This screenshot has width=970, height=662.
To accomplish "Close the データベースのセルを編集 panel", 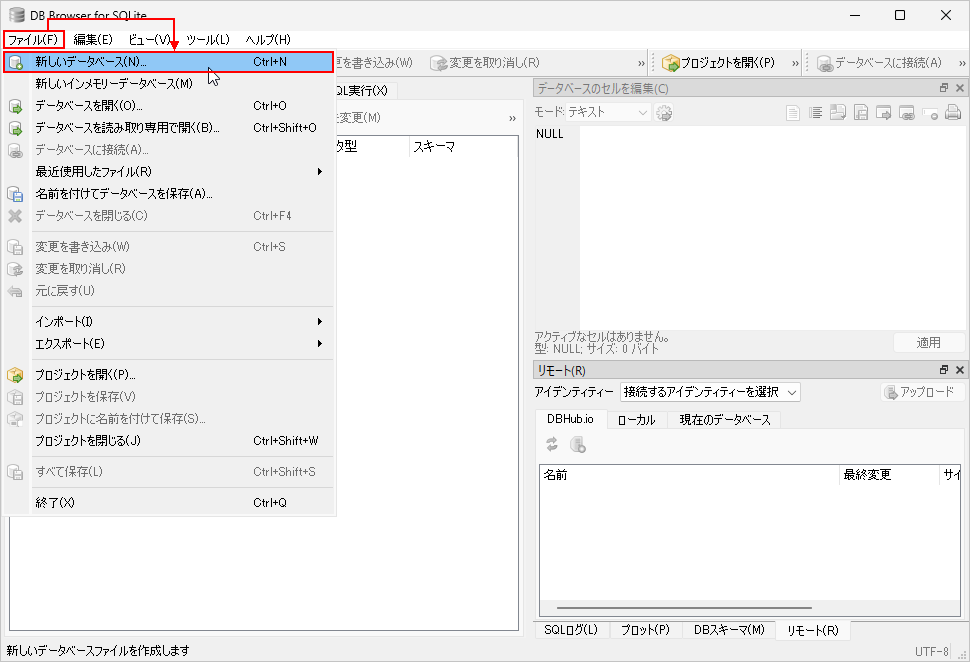I will click(x=959, y=88).
